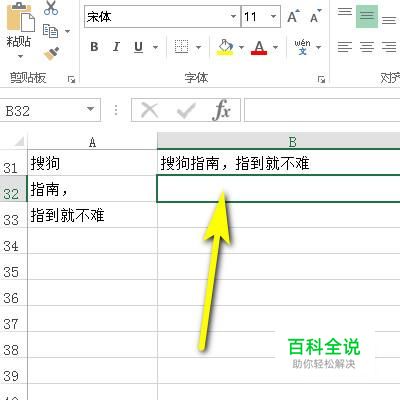Select row 39 header

pyautogui.click(x=13, y=371)
